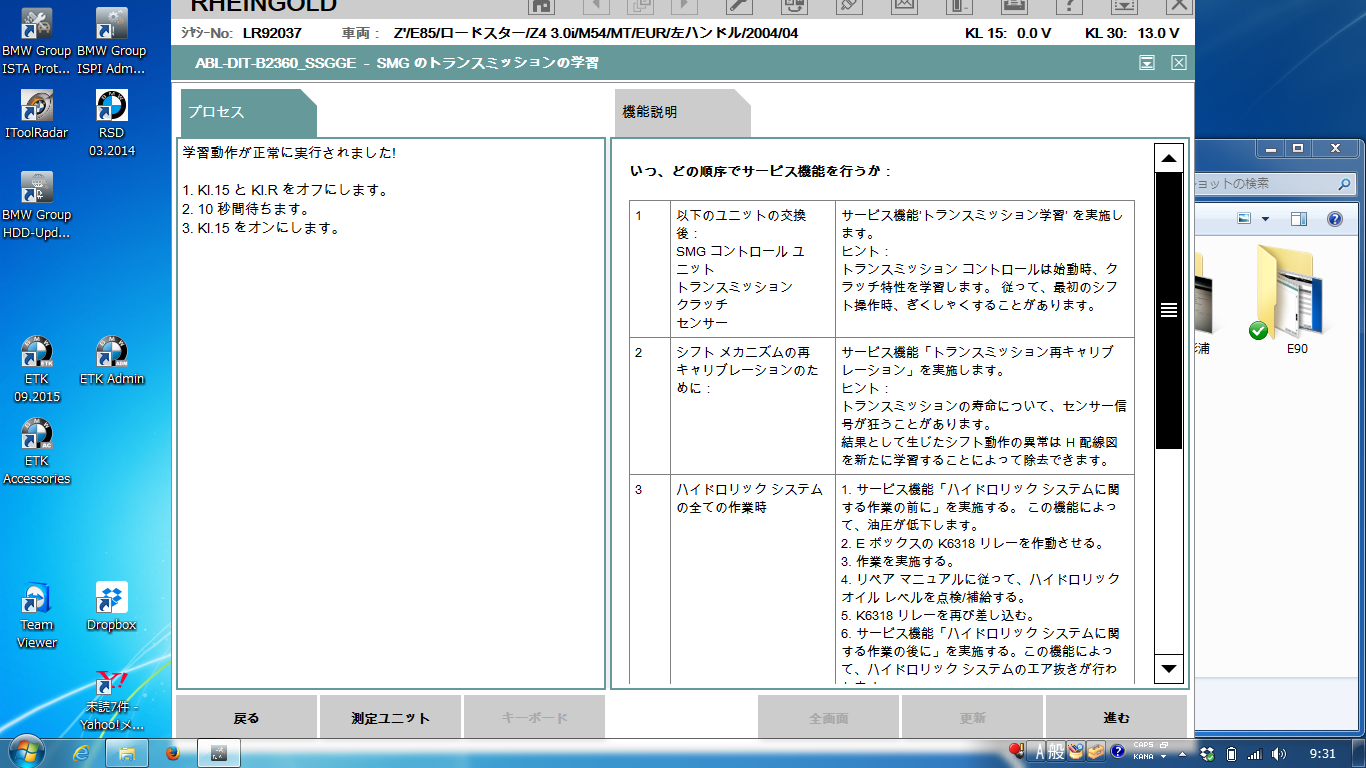Maximize the Explorer window
Screen dimensions: 1366x768
point(1298,148)
